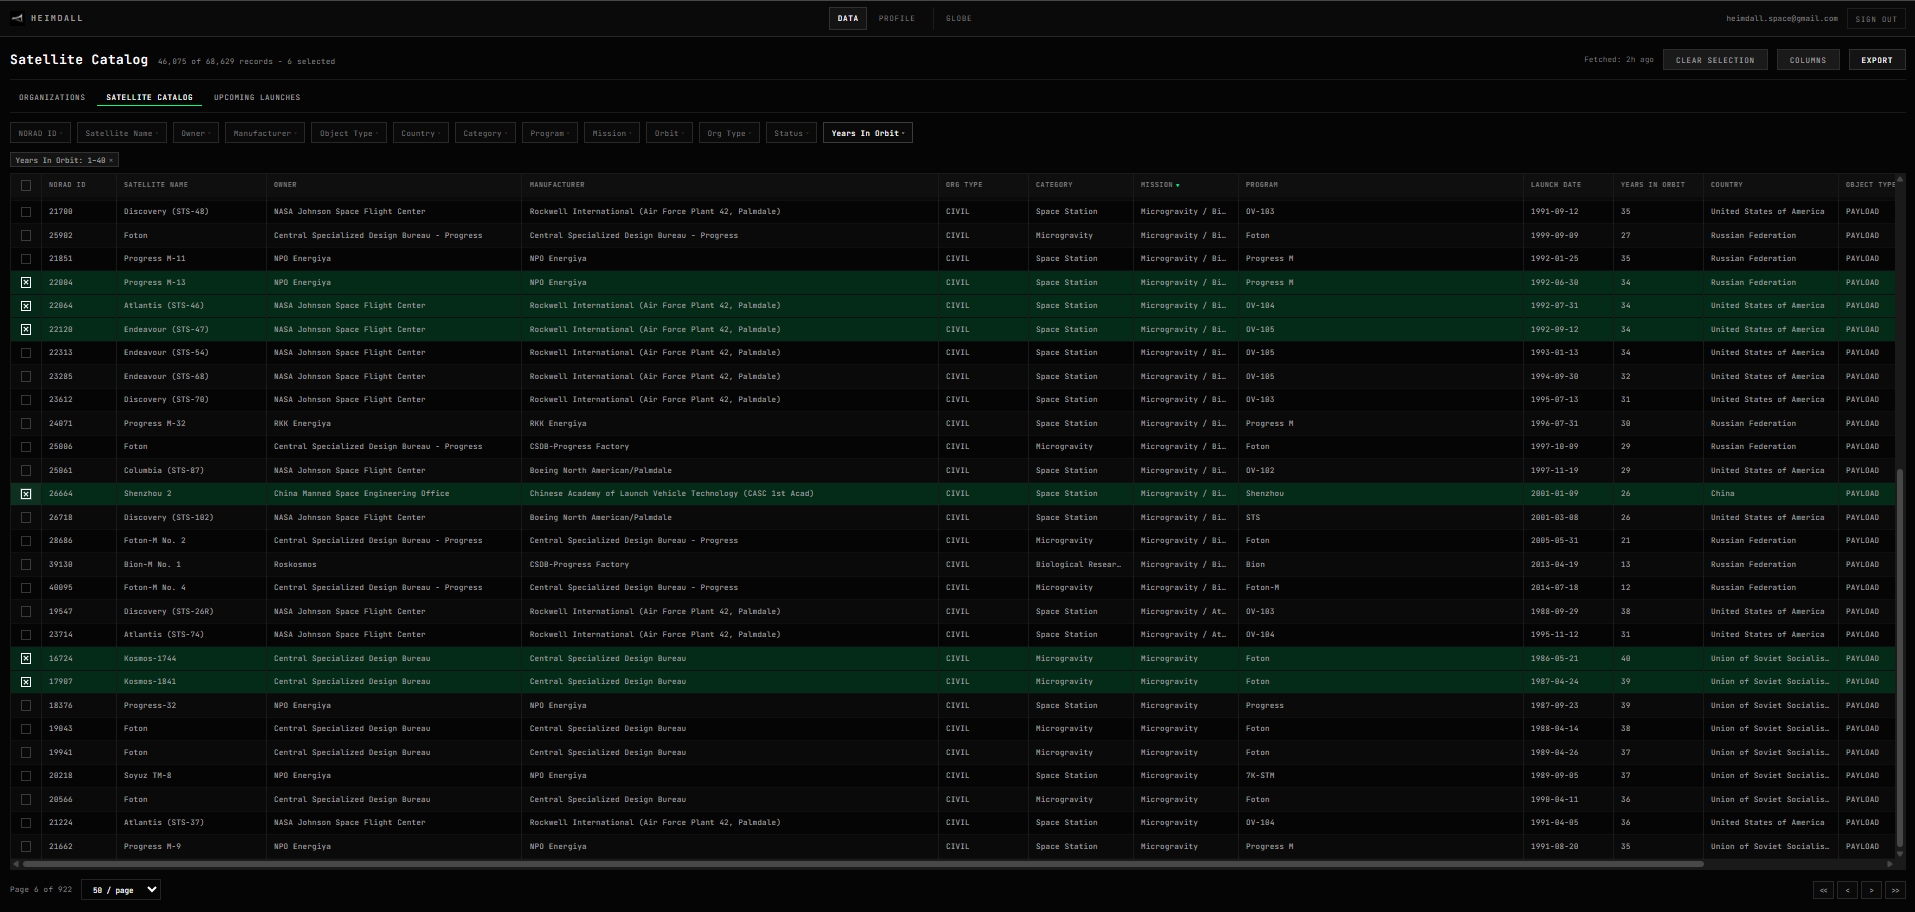This screenshot has height=912, width=1915.
Task: Click the heimdall.space@gmail.com account text
Action: pyautogui.click(x=1782, y=18)
